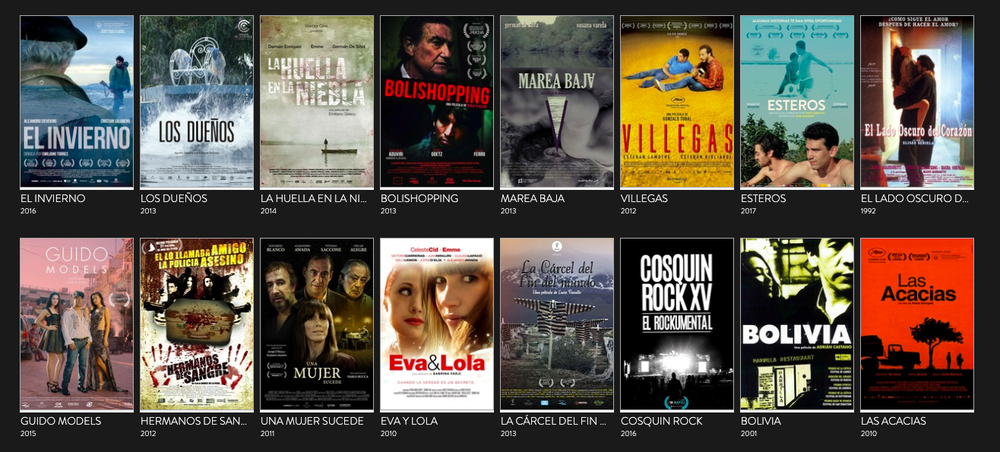Screen dimensions: 1000x452
Task: Open the El Invierno movie poster
Action: pos(77,102)
